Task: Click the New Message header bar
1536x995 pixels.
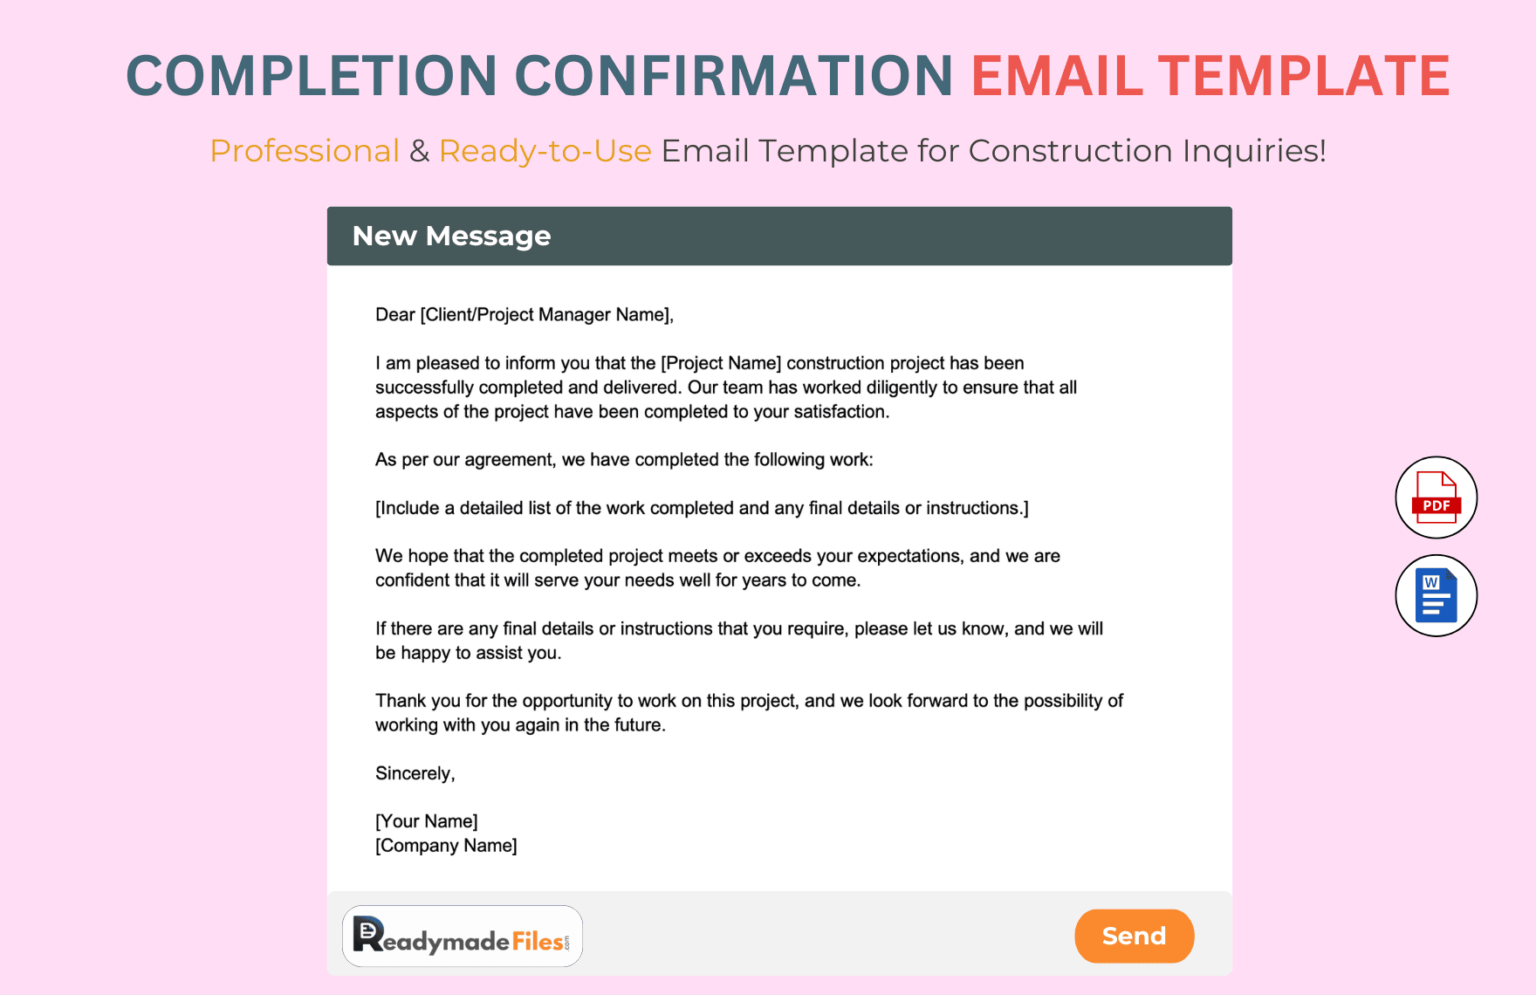Action: click(x=779, y=236)
